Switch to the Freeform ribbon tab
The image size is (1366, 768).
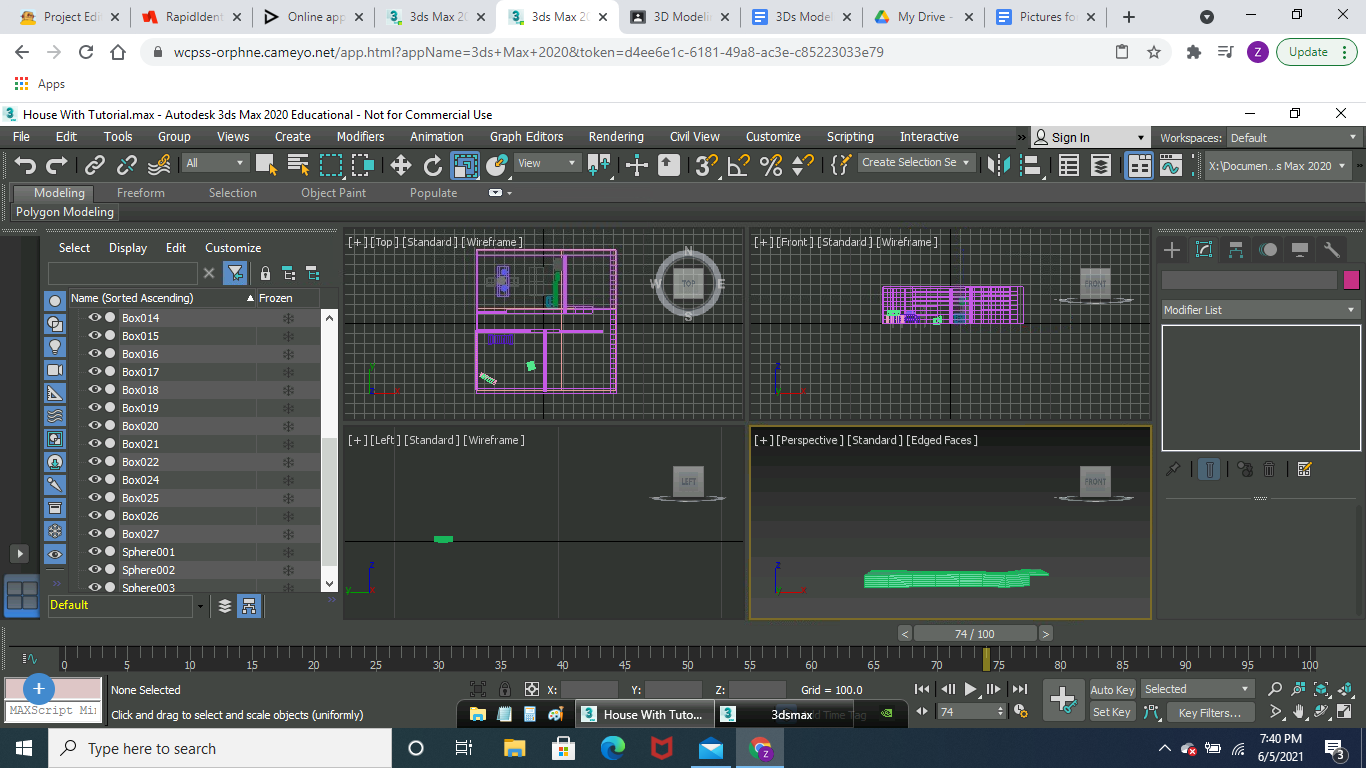[x=141, y=193]
